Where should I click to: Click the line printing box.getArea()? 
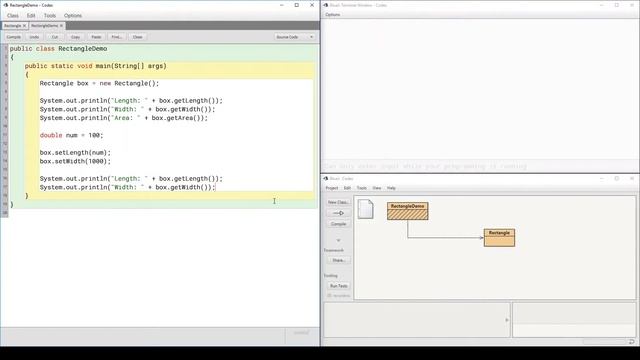[124, 118]
